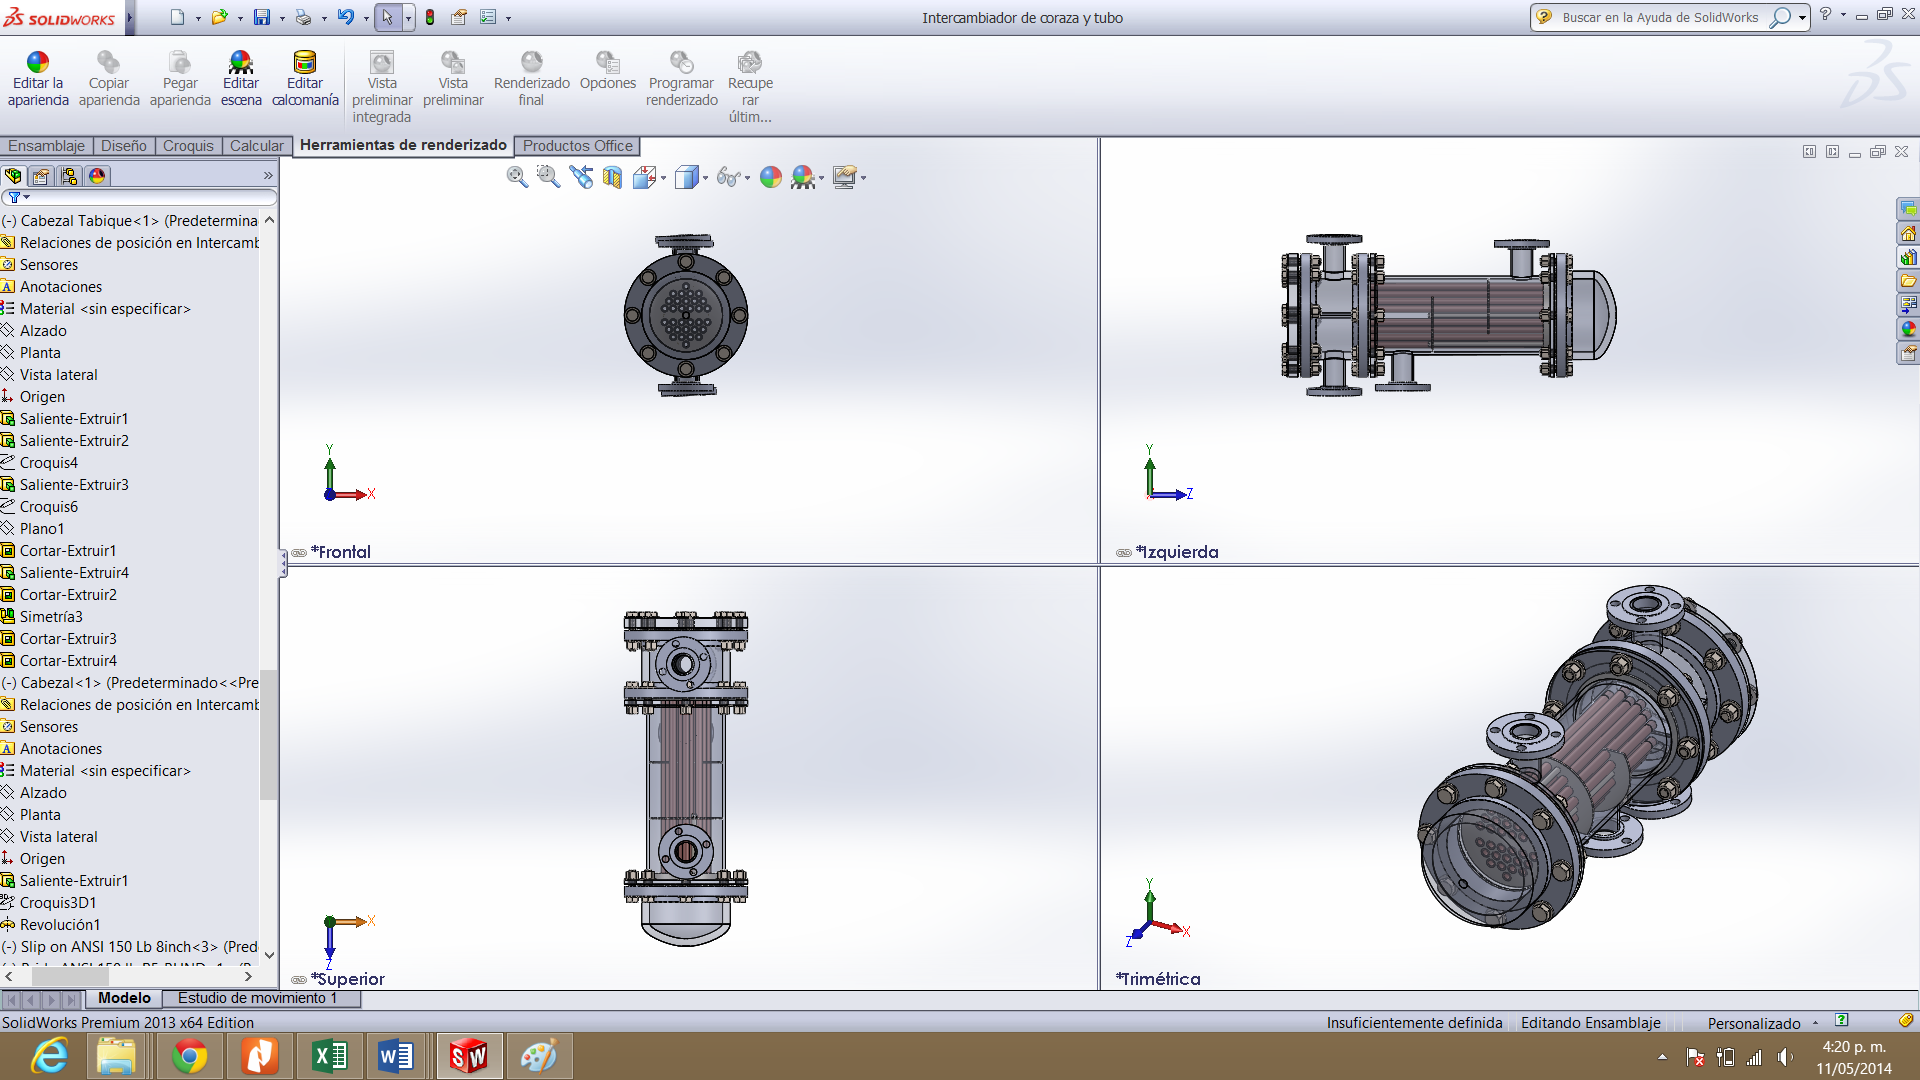Viewport: 1920px width, 1080px height.
Task: Open the ConfigurationManager tab icon
Action: point(69,176)
